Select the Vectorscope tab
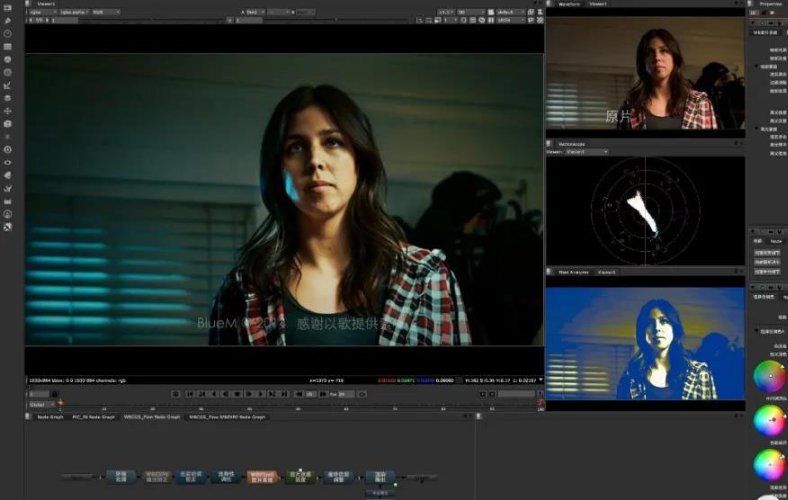 tap(573, 144)
